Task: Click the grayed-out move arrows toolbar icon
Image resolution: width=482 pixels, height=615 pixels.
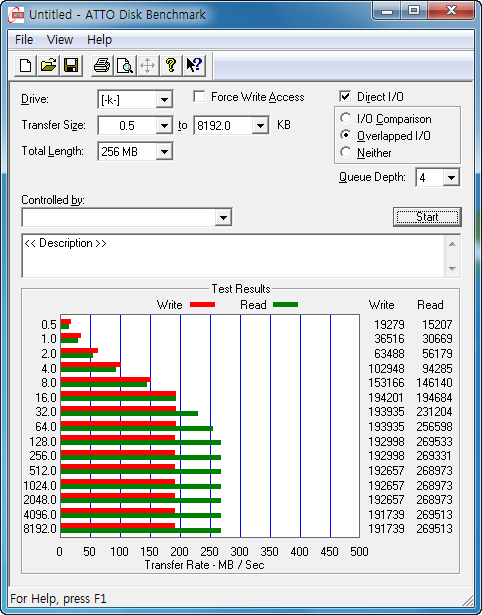Action: point(147,65)
